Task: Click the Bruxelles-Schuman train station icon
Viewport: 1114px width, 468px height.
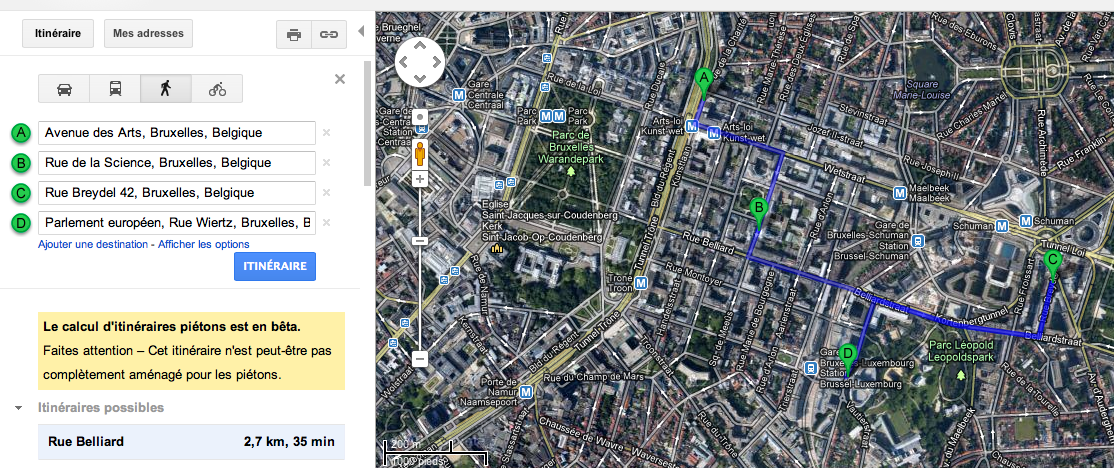Action: pos(919,241)
